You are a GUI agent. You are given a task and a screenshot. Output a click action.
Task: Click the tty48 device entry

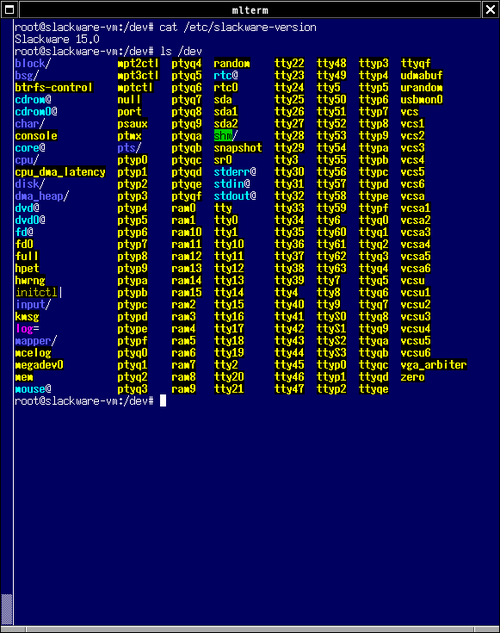331,63
